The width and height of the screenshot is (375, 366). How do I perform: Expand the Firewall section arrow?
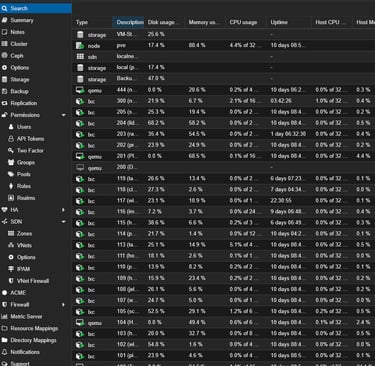[63, 304]
